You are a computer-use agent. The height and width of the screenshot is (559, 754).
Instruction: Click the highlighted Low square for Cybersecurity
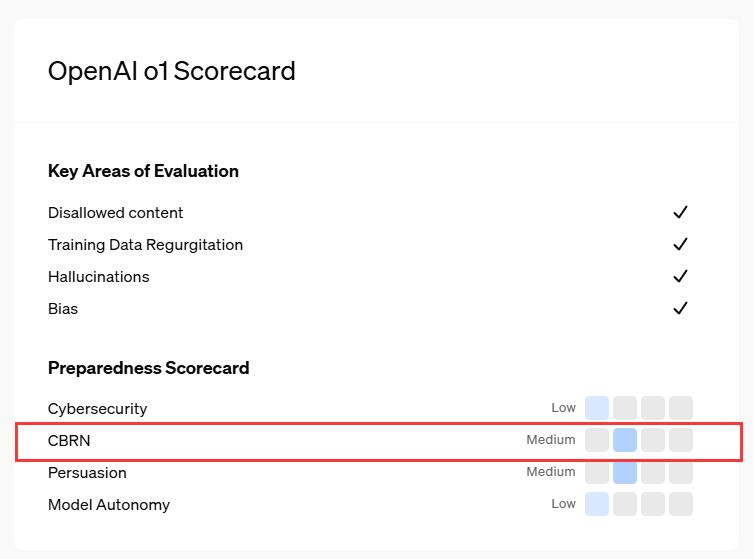tap(597, 408)
